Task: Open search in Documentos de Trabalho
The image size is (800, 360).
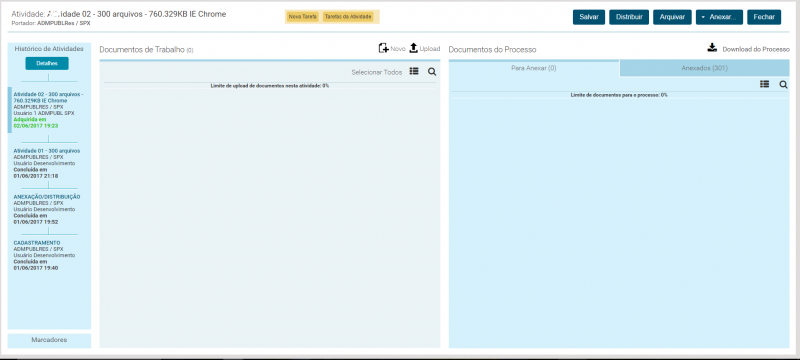Action: tap(432, 72)
